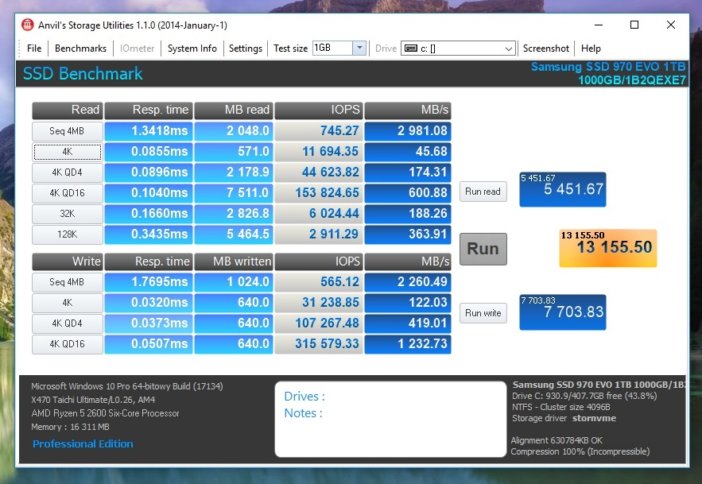This screenshot has height=484, width=702.
Task: Click the Write 4K test button
Action: (x=67, y=303)
